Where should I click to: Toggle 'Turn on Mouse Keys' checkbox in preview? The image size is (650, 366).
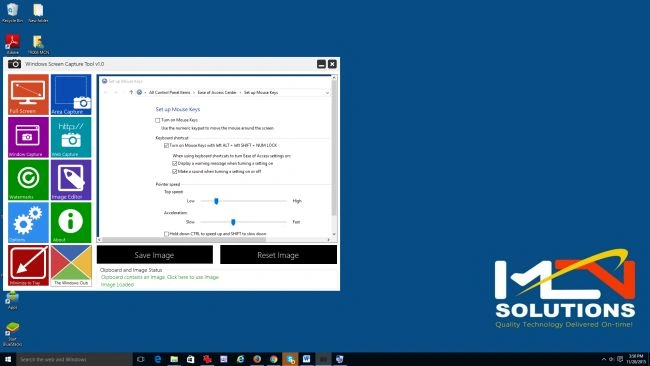point(158,120)
